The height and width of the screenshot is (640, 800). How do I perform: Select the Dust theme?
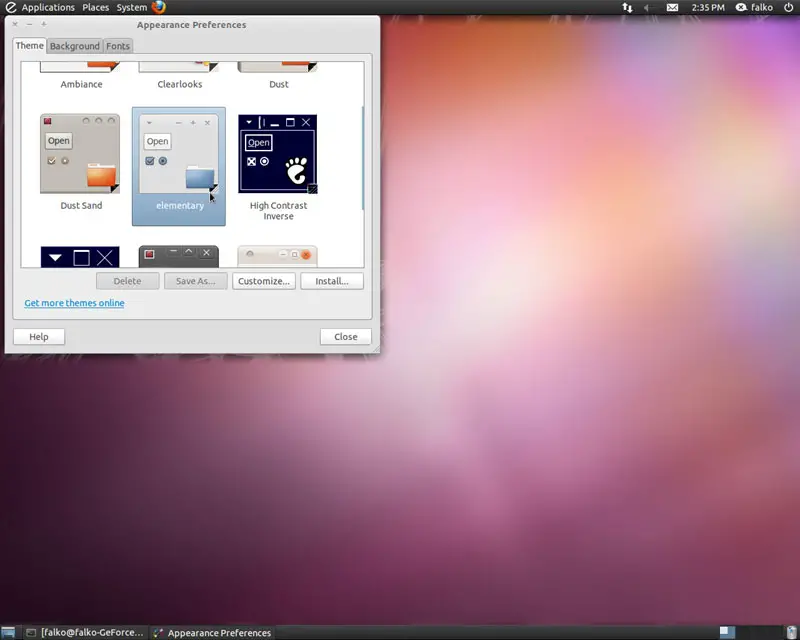[278, 77]
